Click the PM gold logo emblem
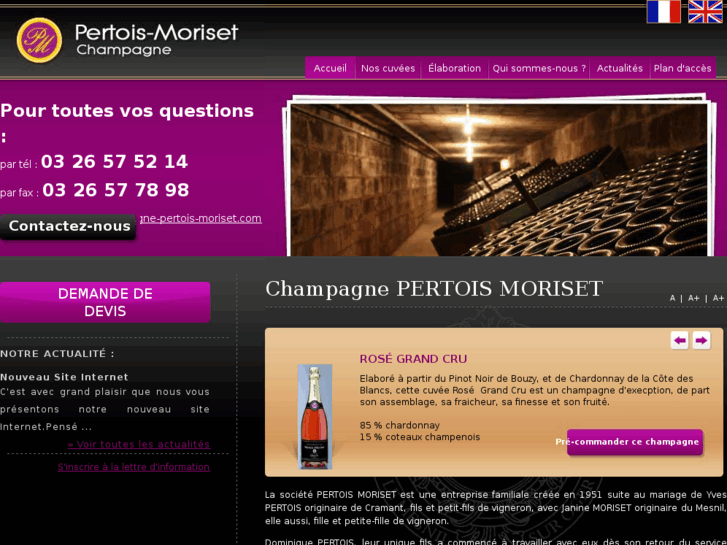The height and width of the screenshot is (545, 727). (x=39, y=40)
